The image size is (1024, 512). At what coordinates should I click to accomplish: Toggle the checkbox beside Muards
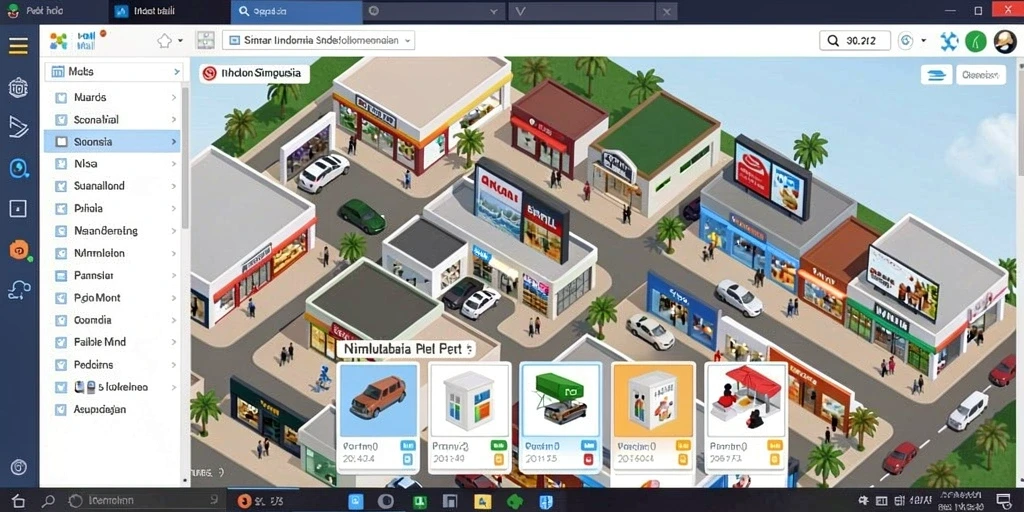pyautogui.click(x=61, y=98)
